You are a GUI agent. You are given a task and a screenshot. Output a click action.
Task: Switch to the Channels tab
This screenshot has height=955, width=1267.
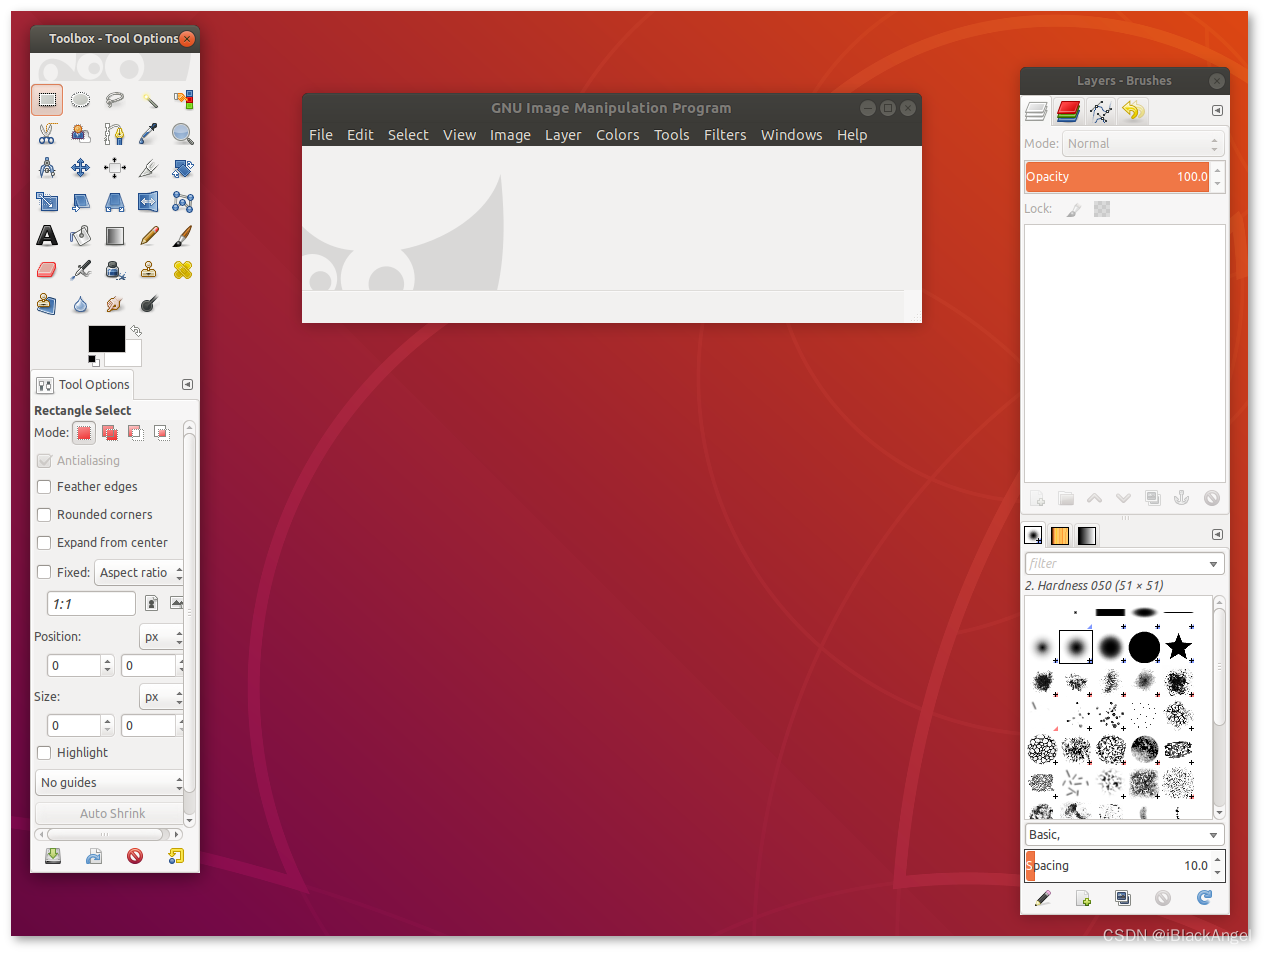coord(1068,111)
